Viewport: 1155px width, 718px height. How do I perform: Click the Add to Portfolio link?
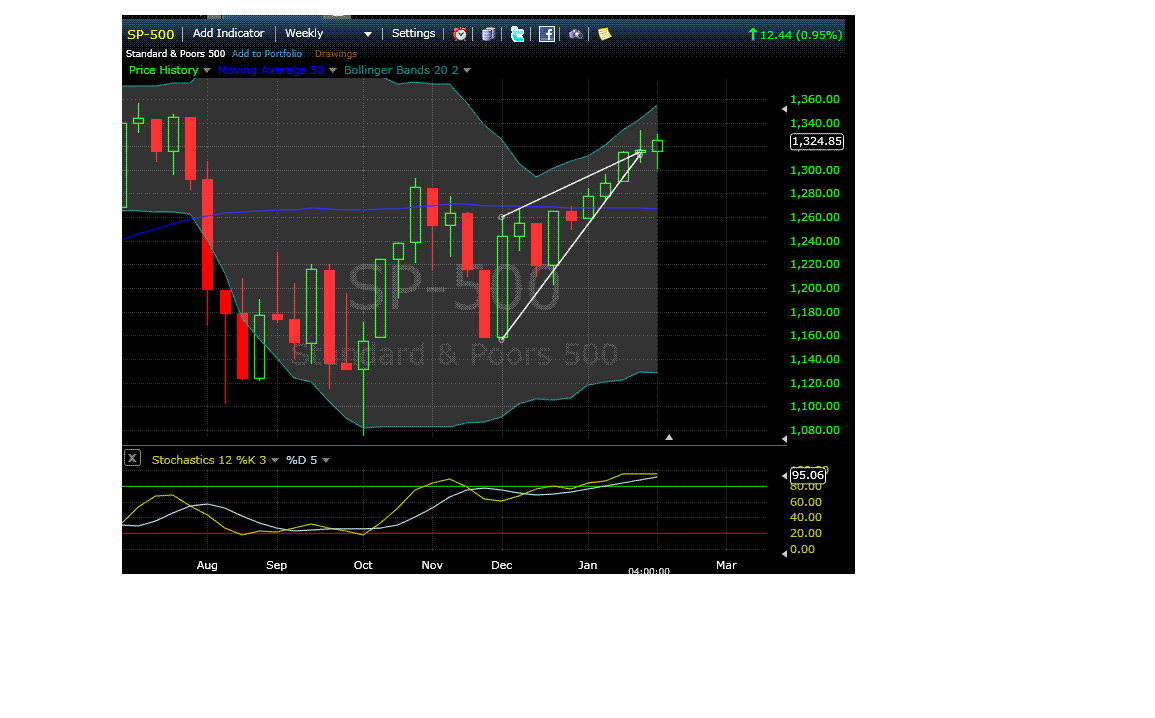pyautogui.click(x=267, y=54)
